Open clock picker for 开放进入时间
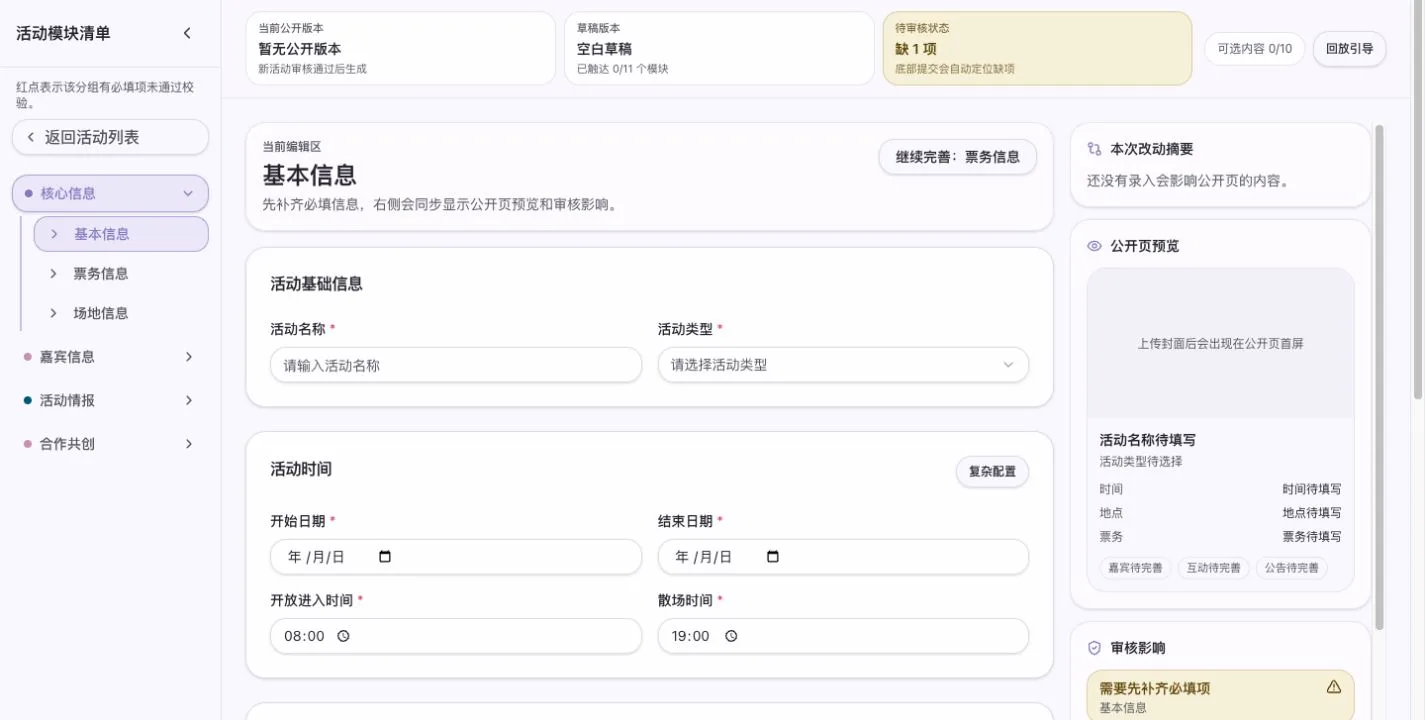 tap(343, 636)
